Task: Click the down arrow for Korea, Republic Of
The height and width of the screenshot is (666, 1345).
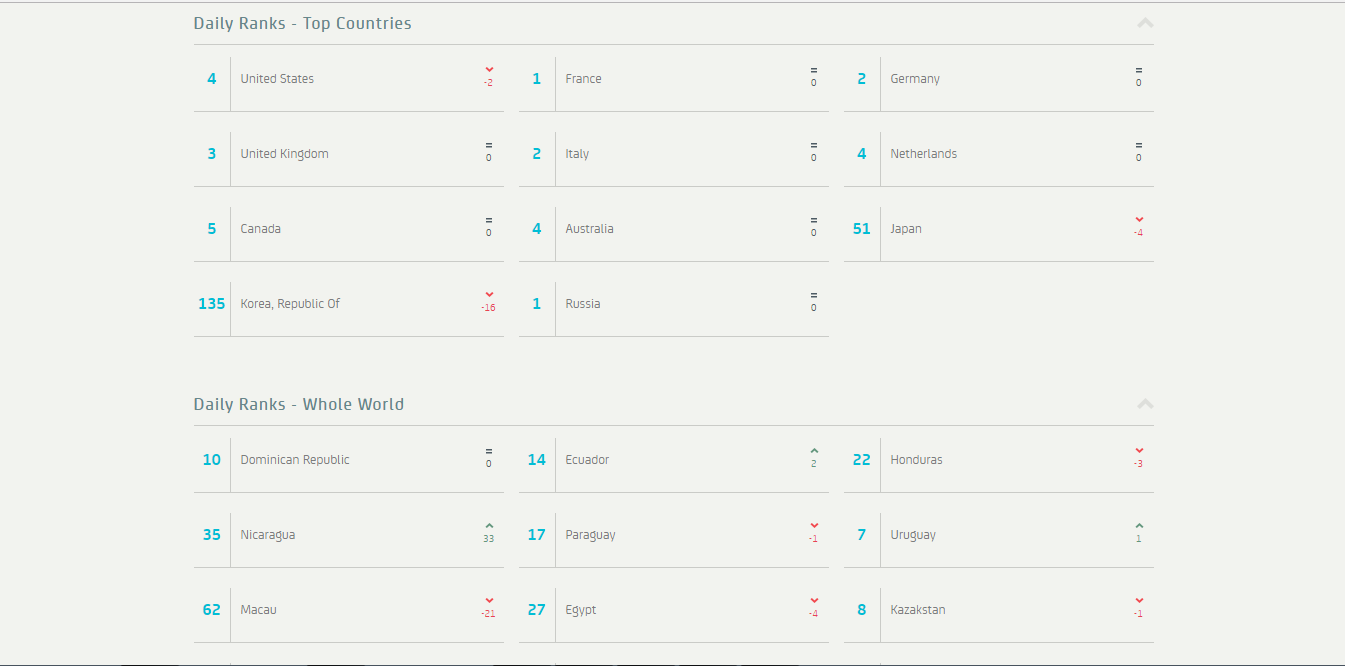Action: click(489, 295)
